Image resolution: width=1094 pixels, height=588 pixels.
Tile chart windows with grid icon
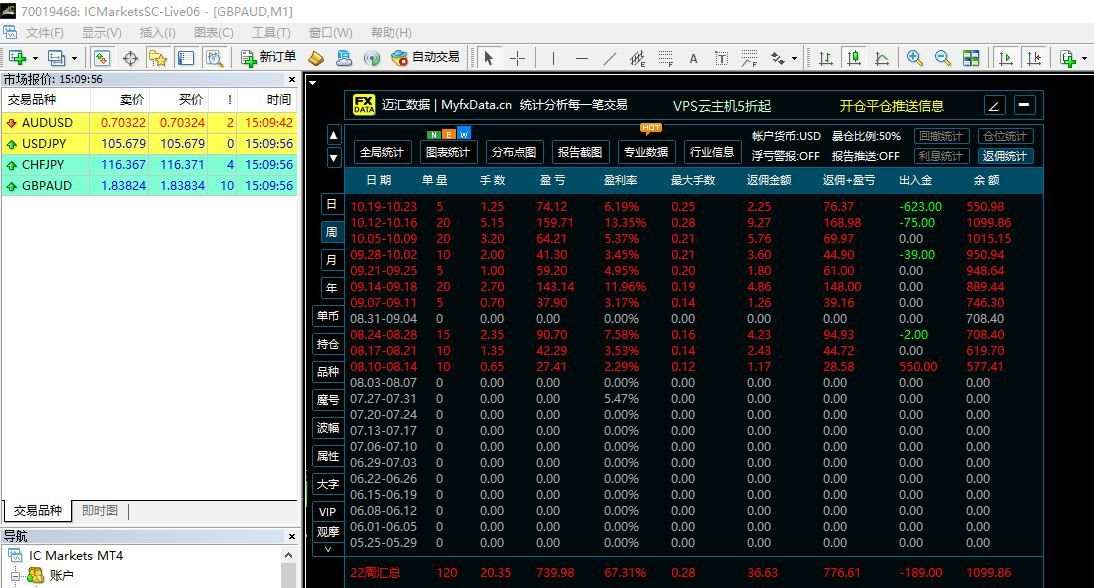click(x=971, y=58)
